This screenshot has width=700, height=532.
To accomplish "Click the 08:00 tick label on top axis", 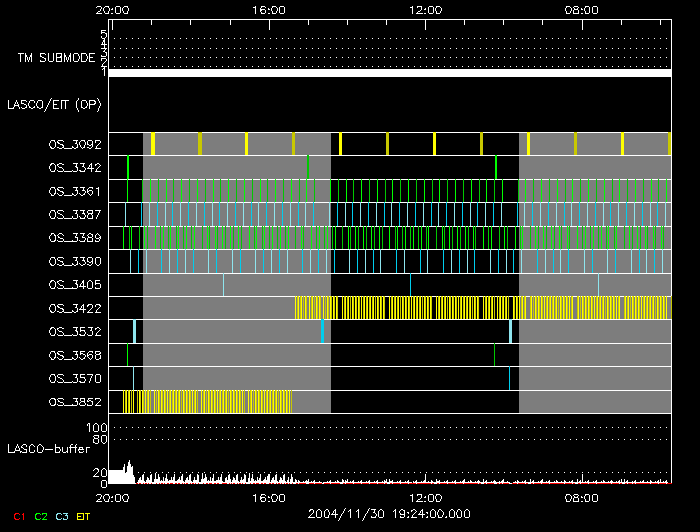I will (x=582, y=10).
